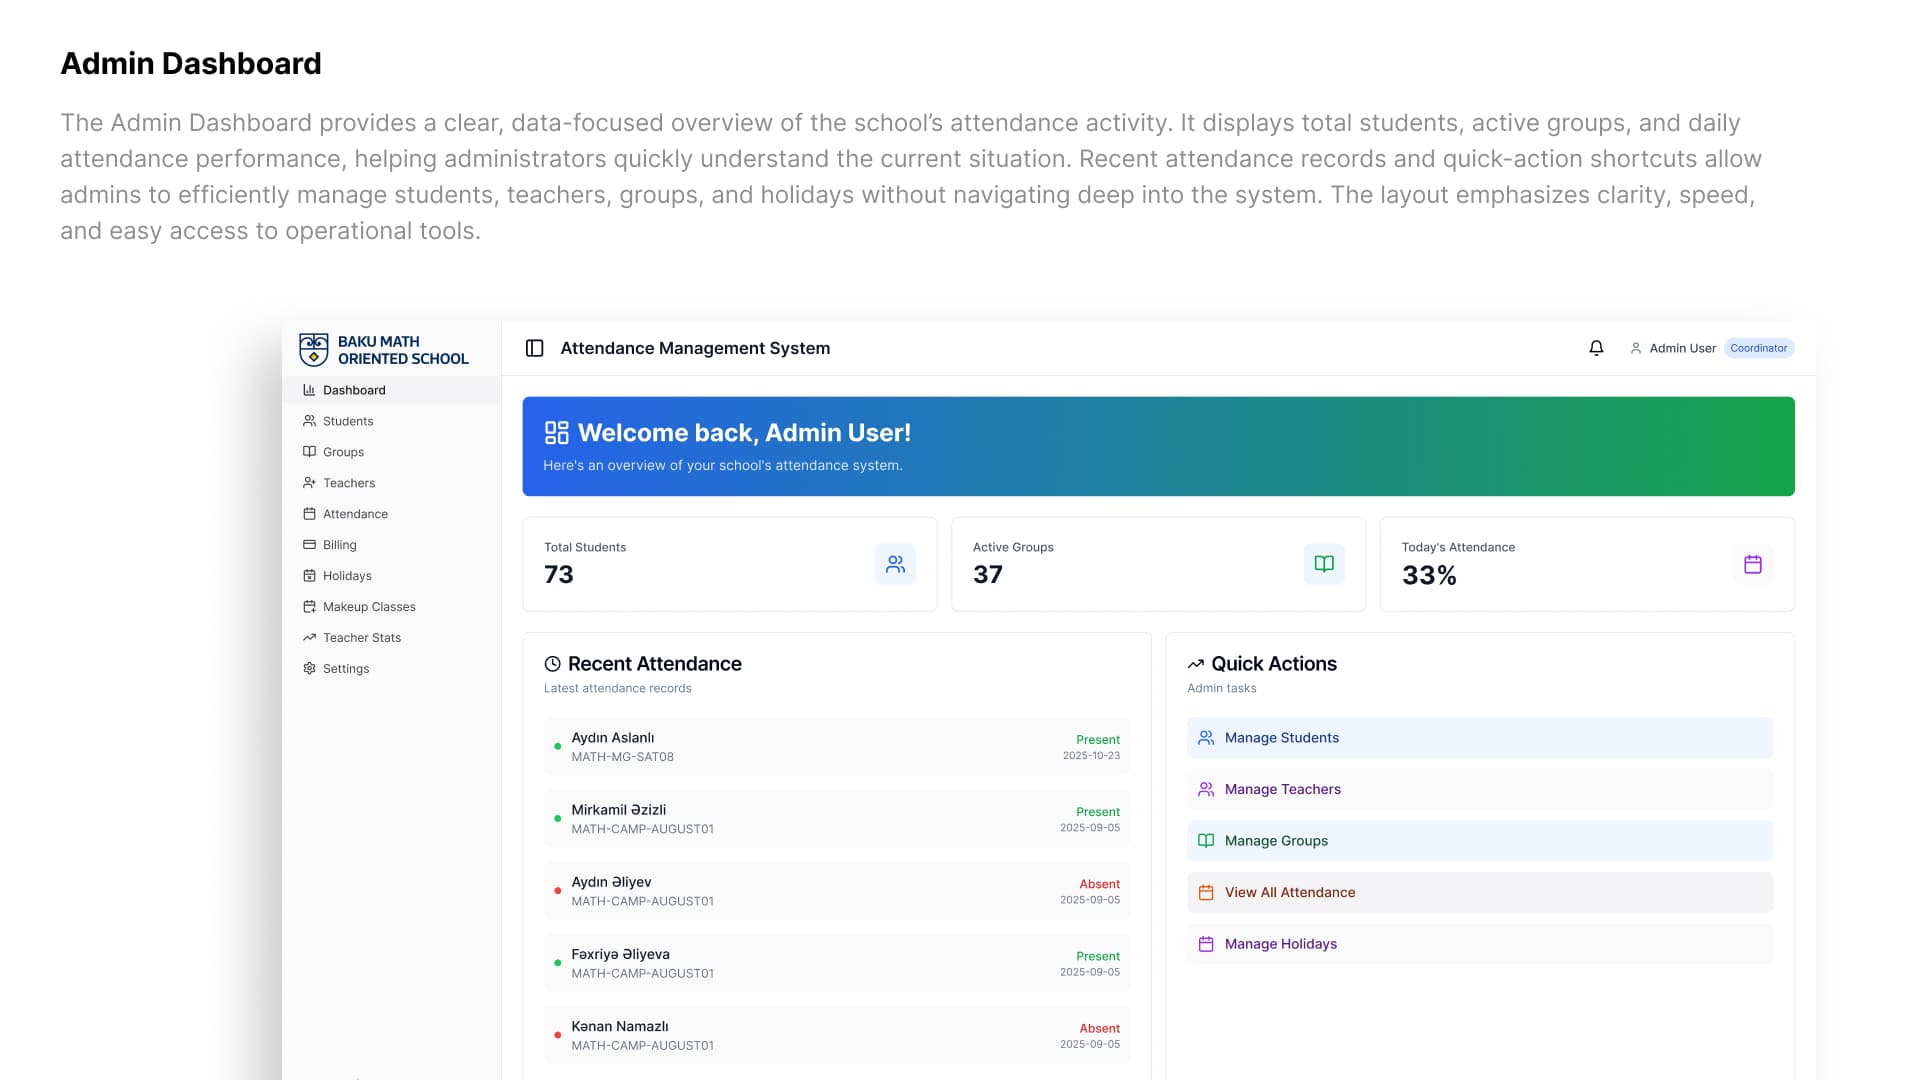Viewport: 1920px width, 1080px height.
Task: Go to Groups in the sidebar
Action: pos(343,452)
